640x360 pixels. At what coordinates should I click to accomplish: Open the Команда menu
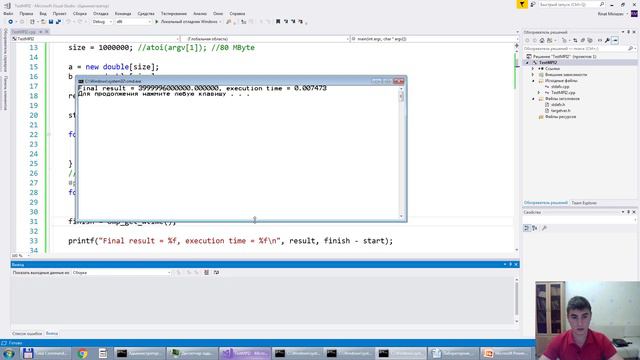123,13
